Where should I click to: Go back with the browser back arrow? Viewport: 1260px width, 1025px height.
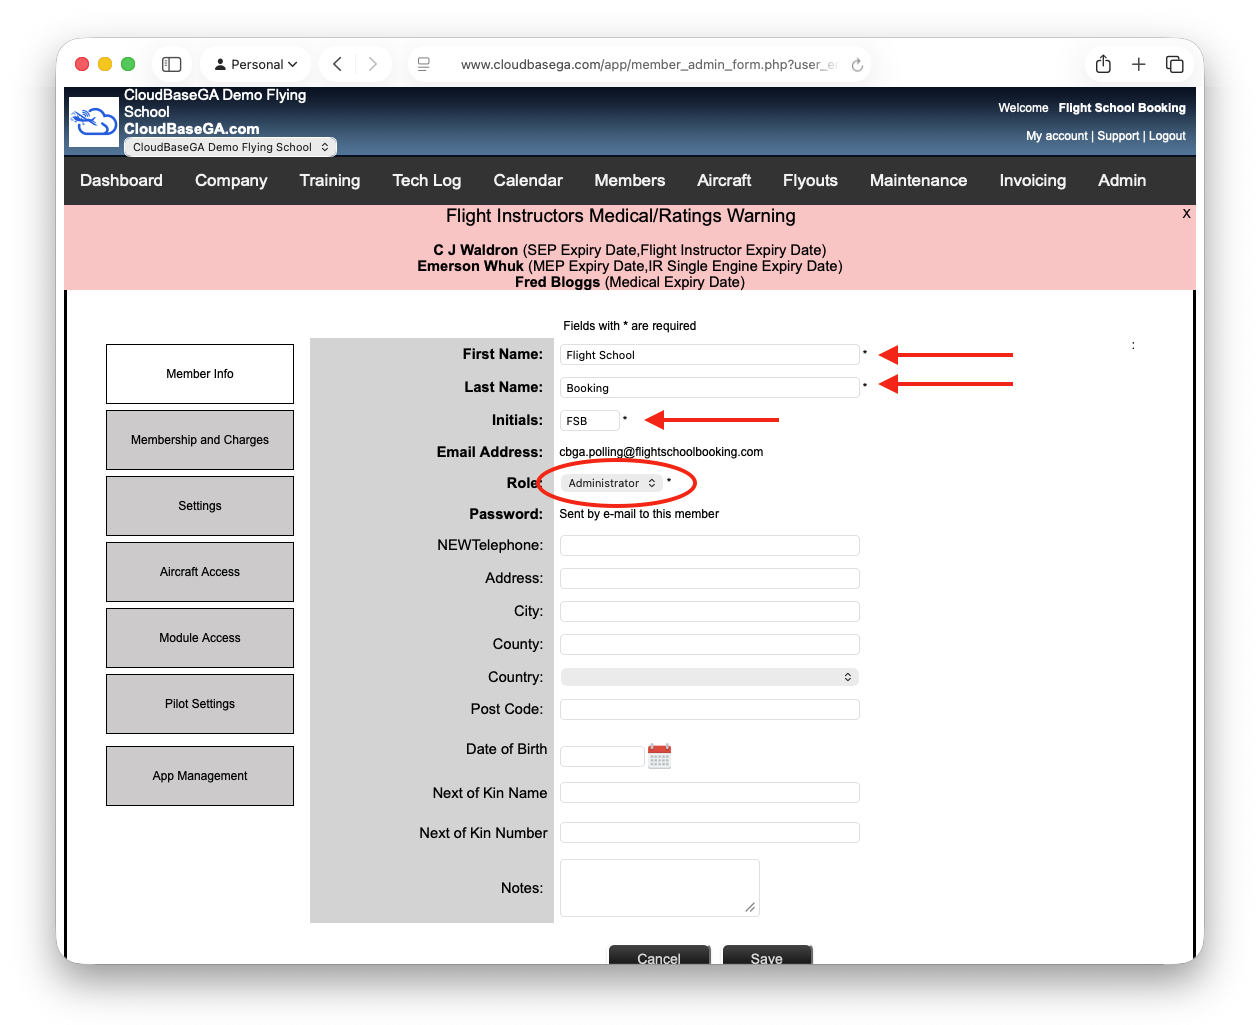(x=338, y=64)
